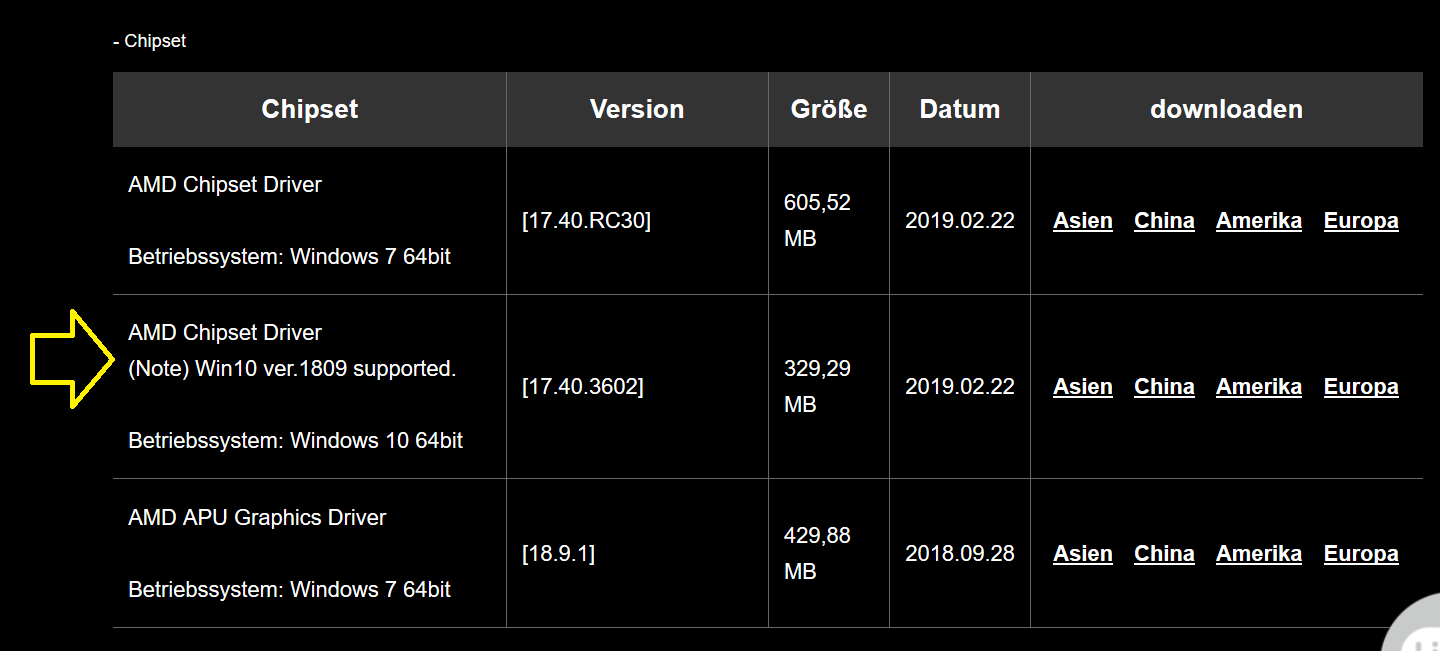This screenshot has width=1440, height=651.
Task: Click Asien link for Windows 10 chipset driver
Action: click(x=1082, y=387)
